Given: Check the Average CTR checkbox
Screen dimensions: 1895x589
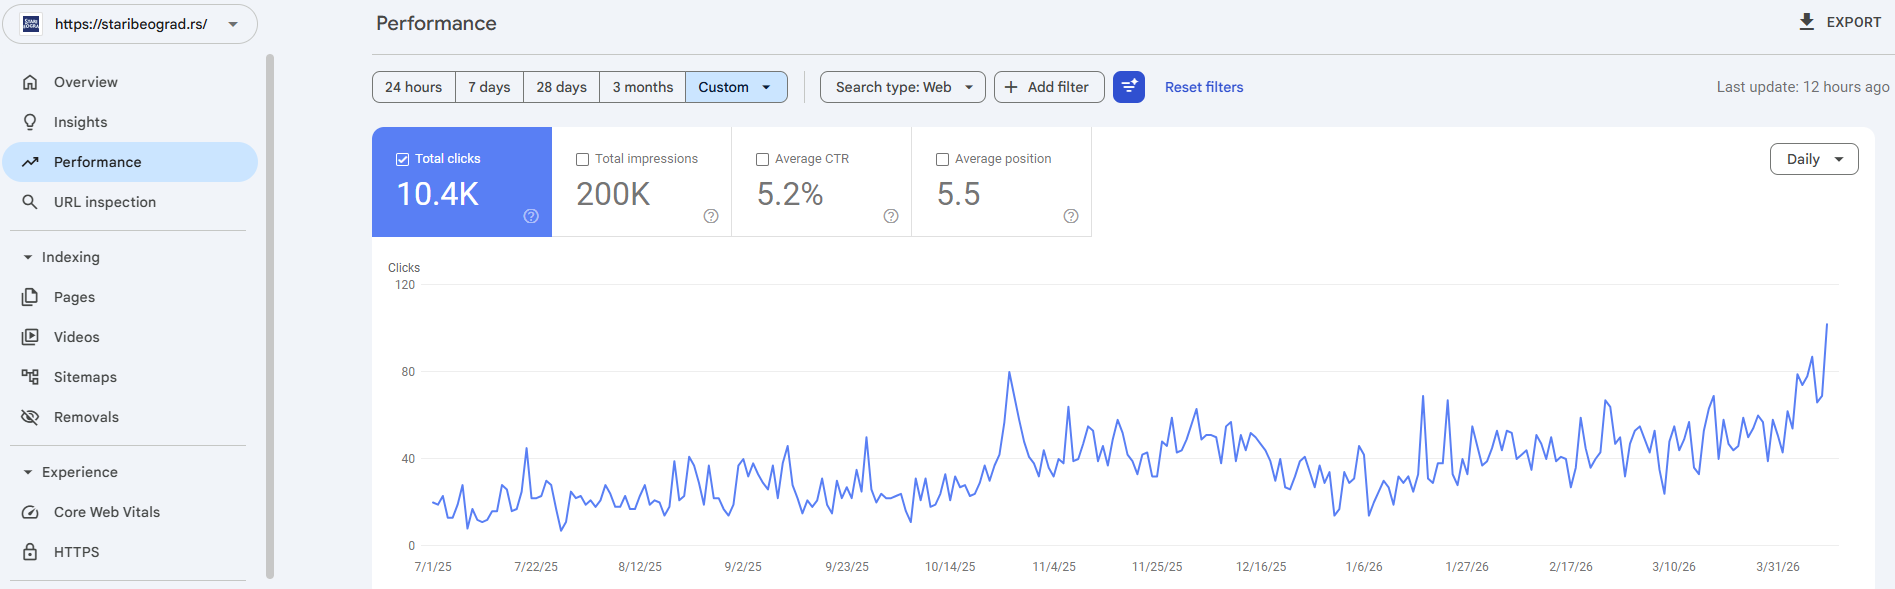Looking at the screenshot, I should coord(762,159).
